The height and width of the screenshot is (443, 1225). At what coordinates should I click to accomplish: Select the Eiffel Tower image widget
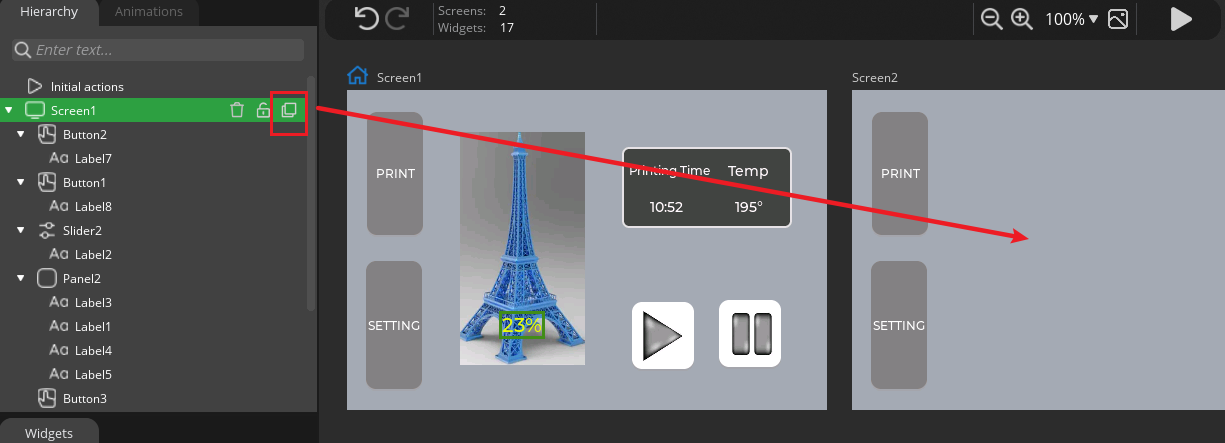[522, 248]
